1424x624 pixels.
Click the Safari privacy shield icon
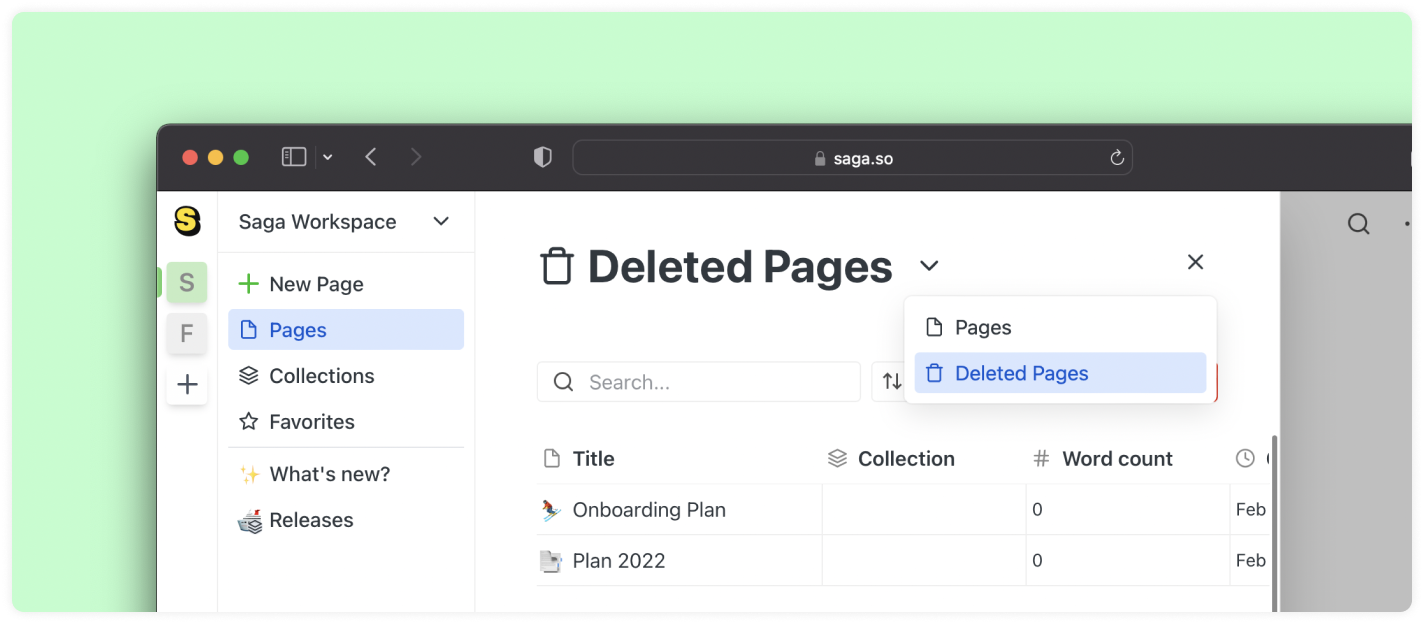tap(543, 157)
